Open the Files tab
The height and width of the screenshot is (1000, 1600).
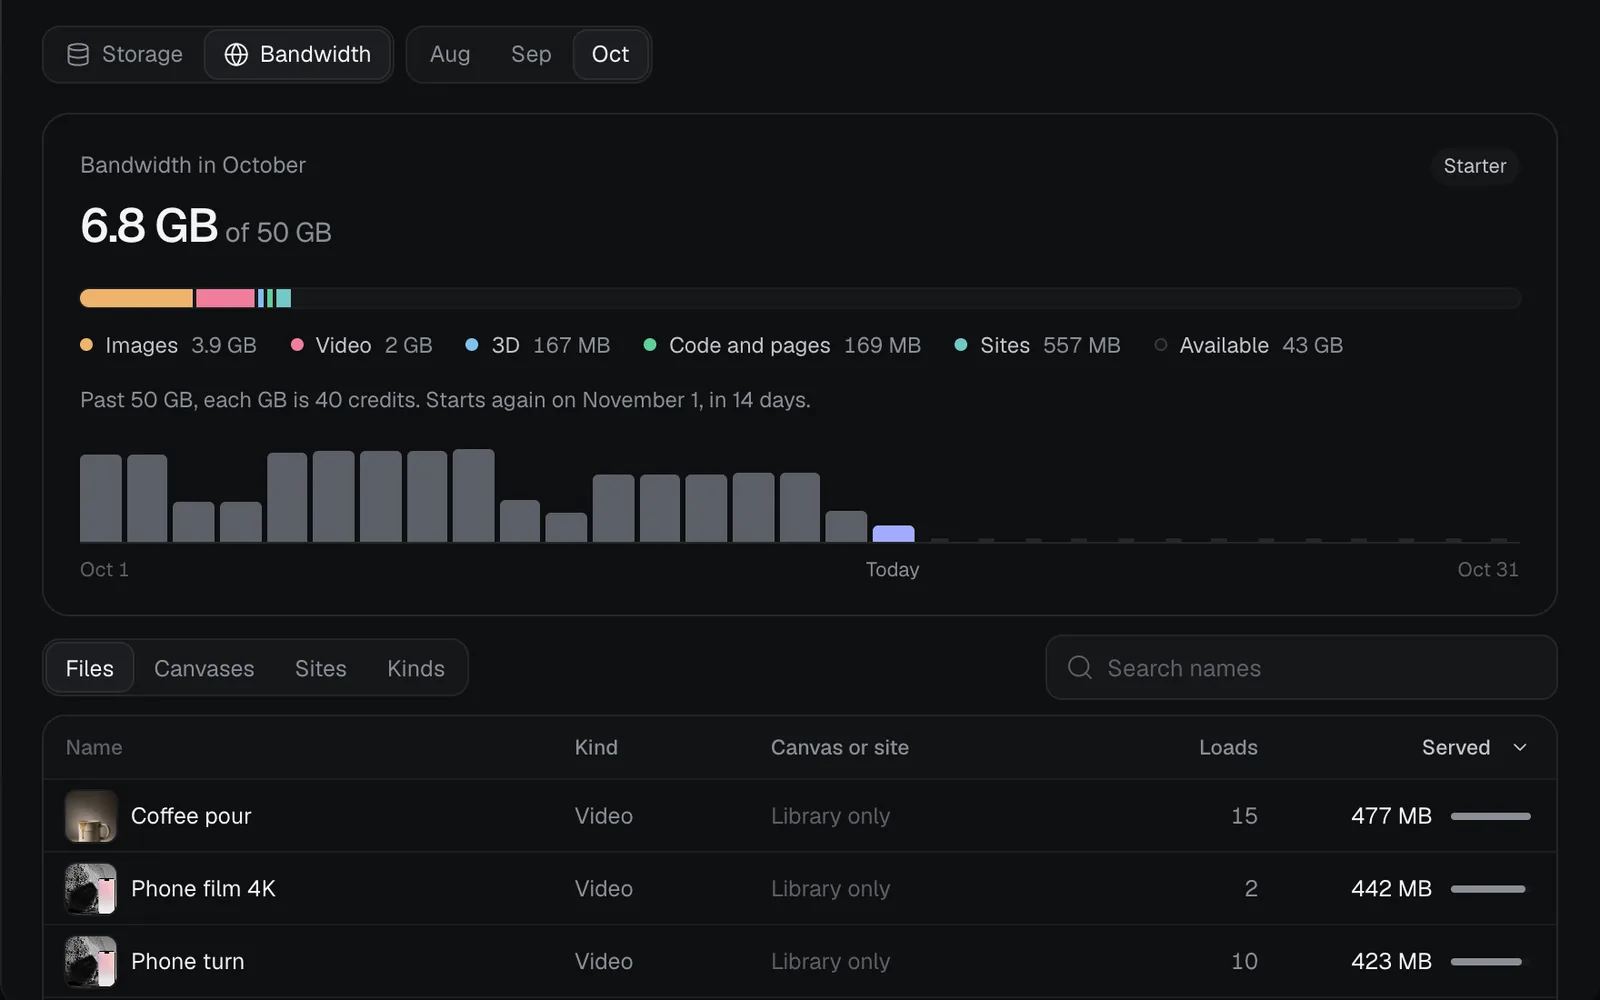pyautogui.click(x=90, y=668)
